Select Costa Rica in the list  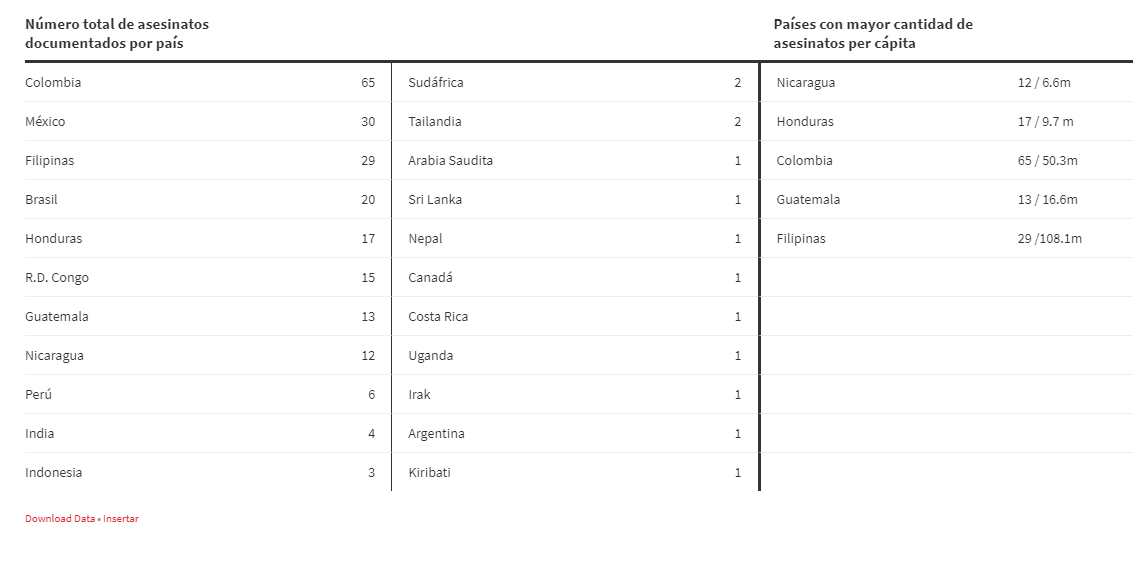coord(438,317)
